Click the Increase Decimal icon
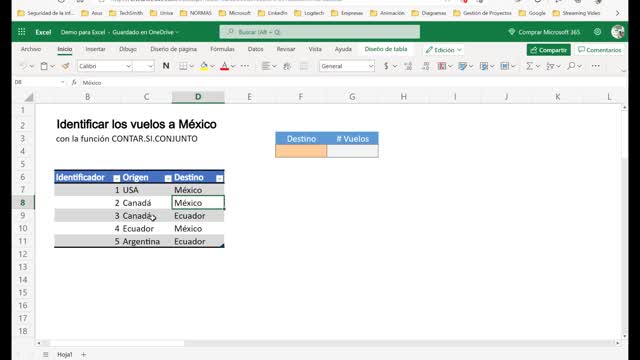The height and width of the screenshot is (360, 640). click(408, 66)
